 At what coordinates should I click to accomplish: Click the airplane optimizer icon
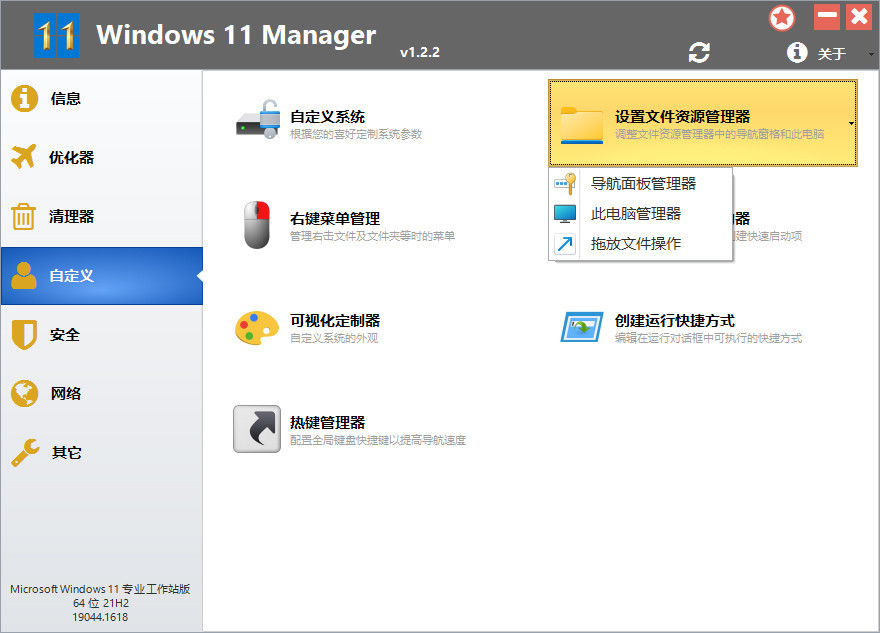pyautogui.click(x=24, y=157)
